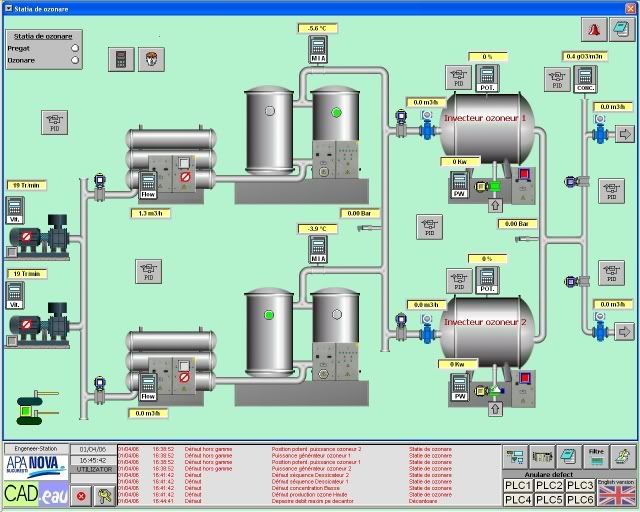Click the 0.00 Bar value near the dryer outlet
This screenshot has width=640, height=512.
[x=360, y=214]
